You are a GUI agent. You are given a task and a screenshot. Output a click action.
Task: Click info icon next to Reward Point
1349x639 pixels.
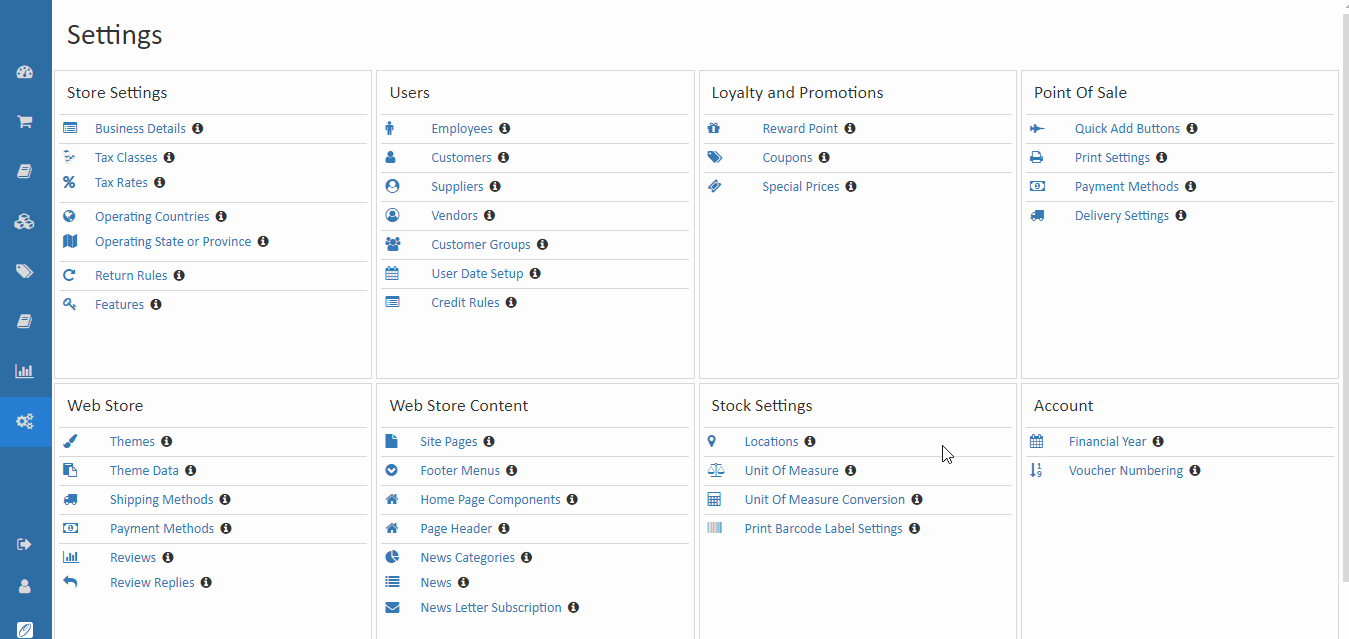pos(850,129)
